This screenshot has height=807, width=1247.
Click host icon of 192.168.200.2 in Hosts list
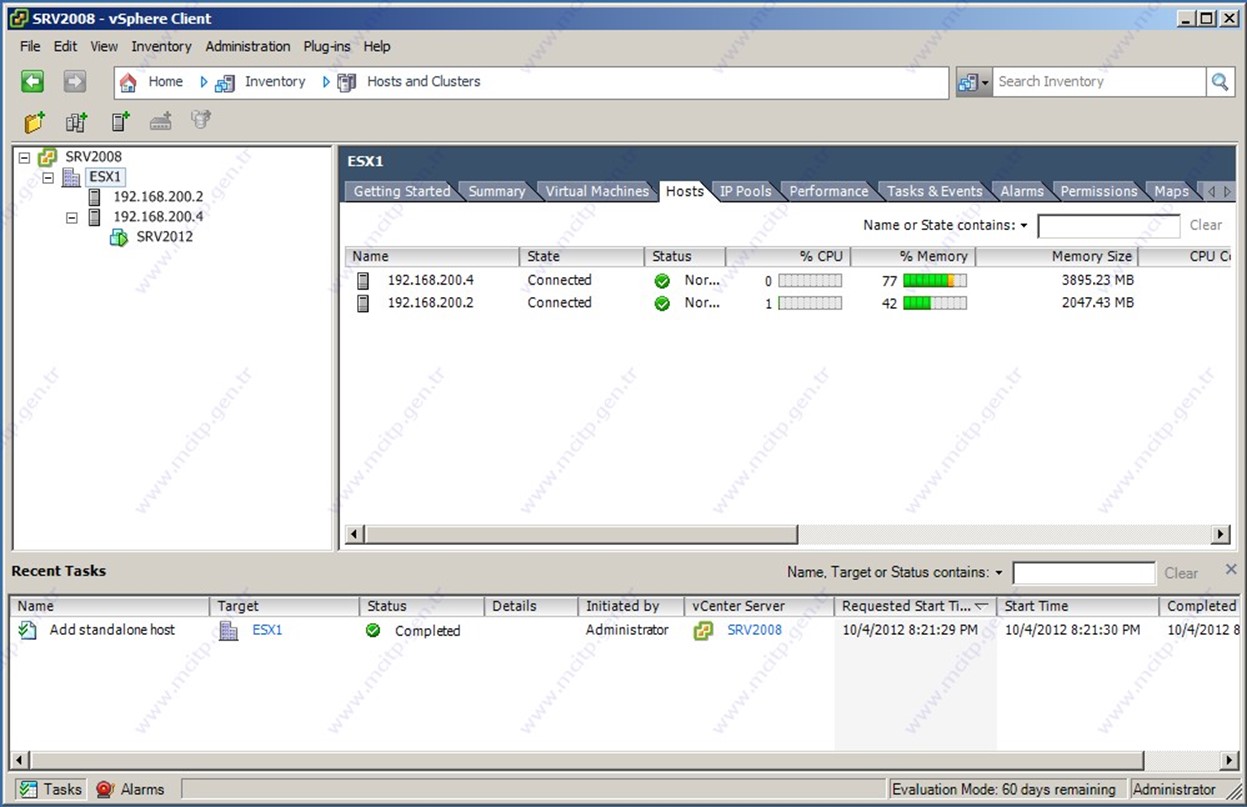(363, 303)
